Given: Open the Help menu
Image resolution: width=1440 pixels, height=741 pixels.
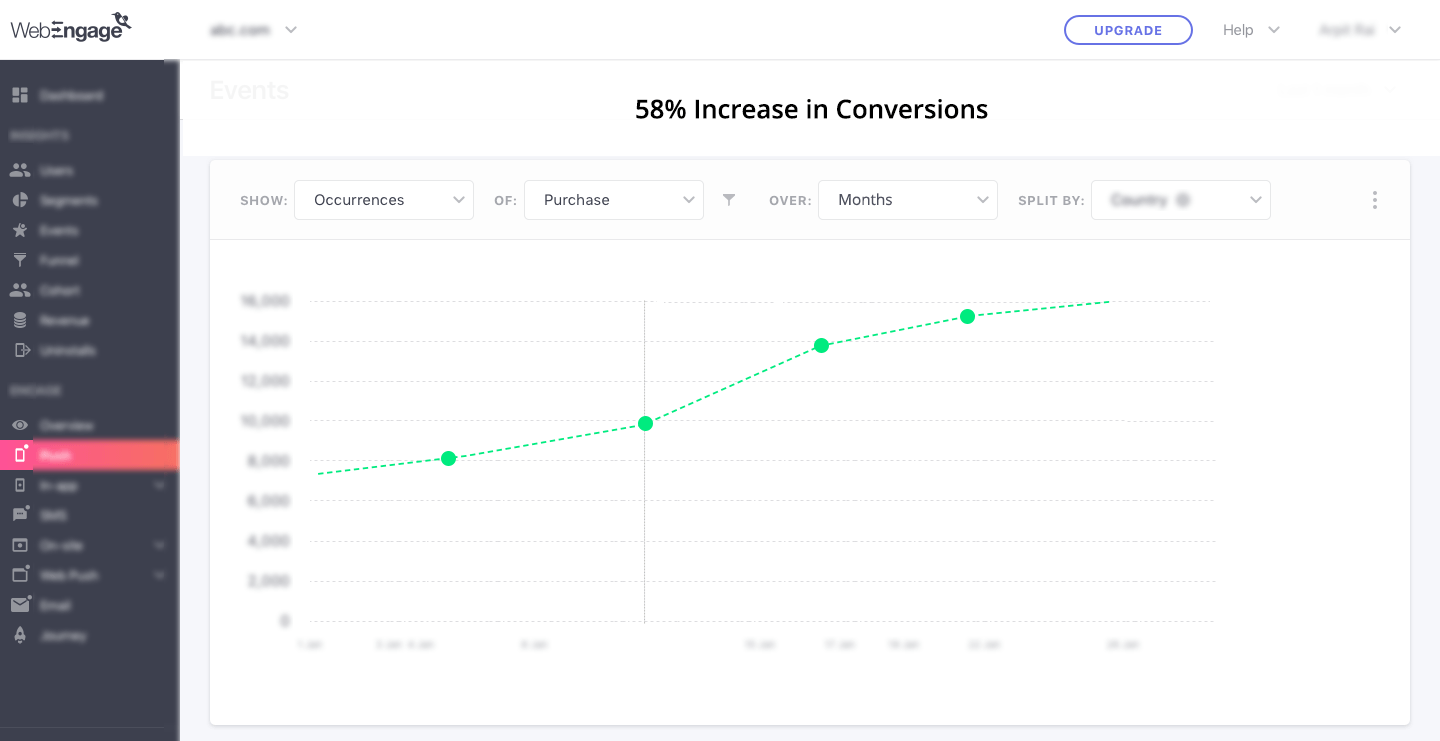Looking at the screenshot, I should [1249, 30].
